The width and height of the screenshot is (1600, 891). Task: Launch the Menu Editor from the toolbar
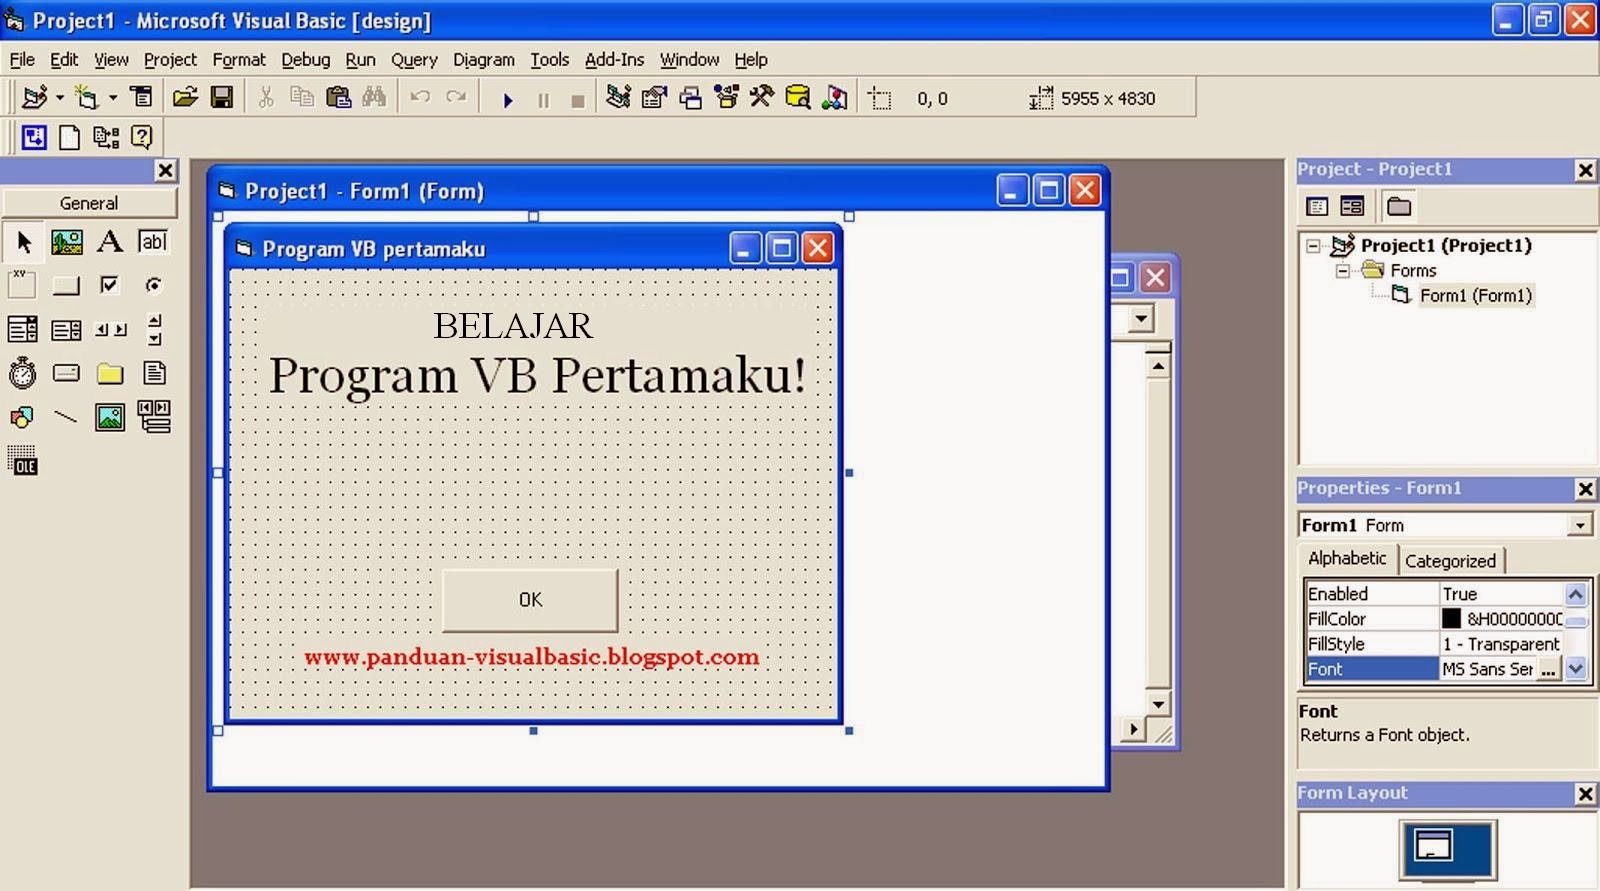point(142,97)
